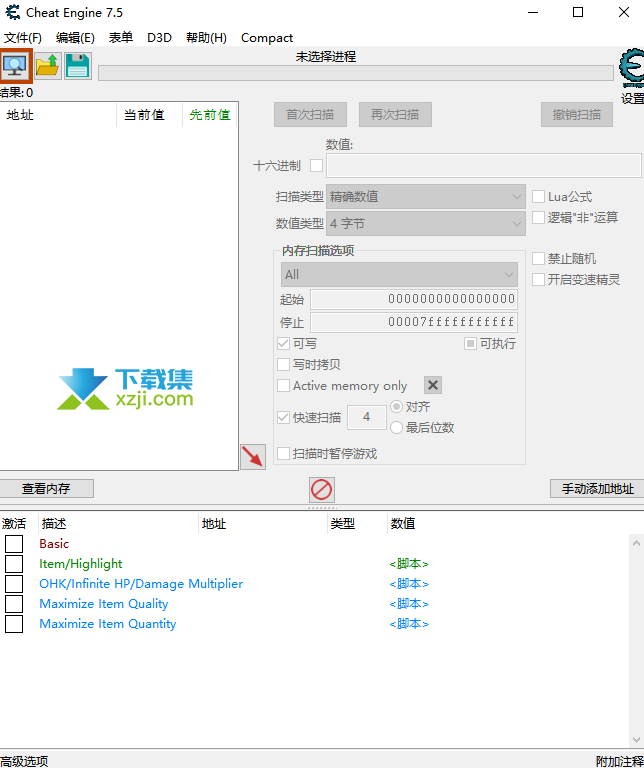Click the 数值 value input field

[483, 166]
